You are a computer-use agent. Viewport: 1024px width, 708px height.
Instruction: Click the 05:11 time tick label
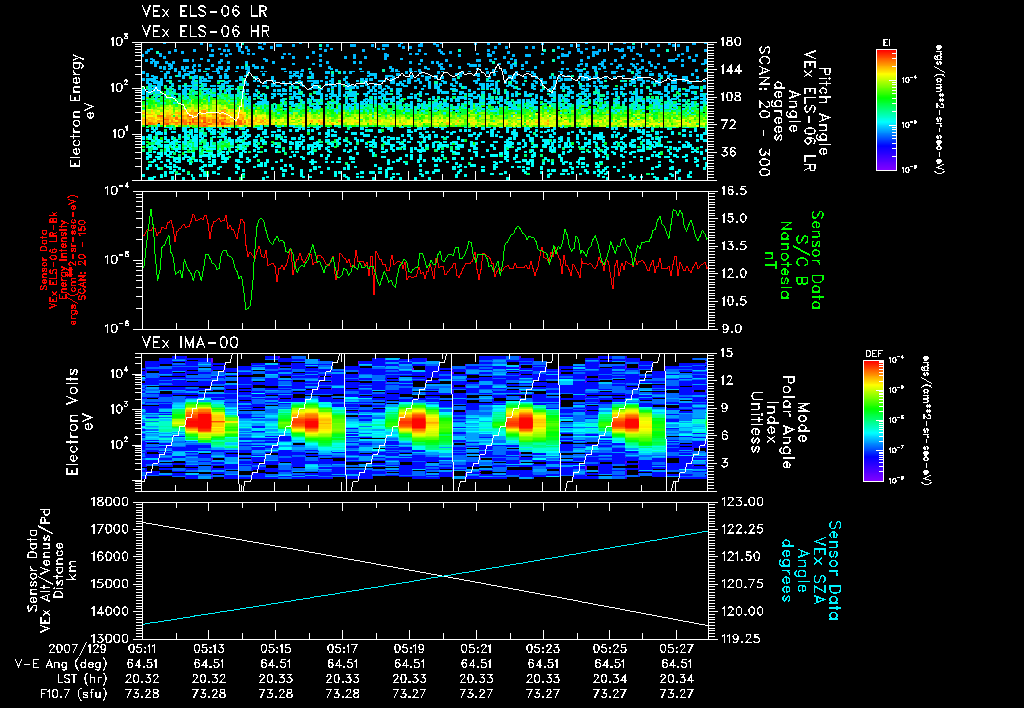tap(142, 649)
